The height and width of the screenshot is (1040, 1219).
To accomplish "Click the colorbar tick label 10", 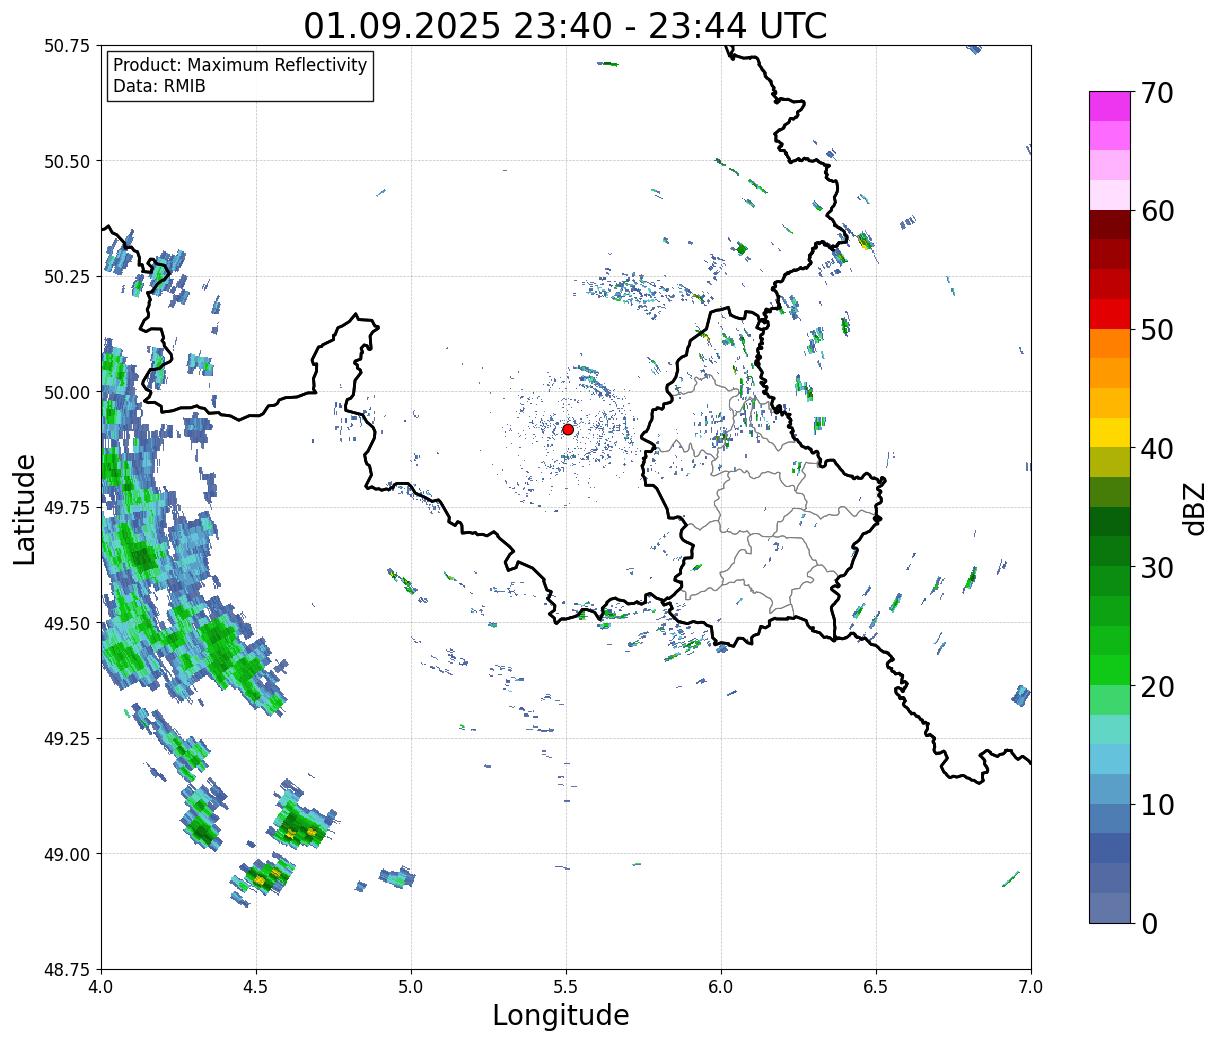I will point(1157,805).
